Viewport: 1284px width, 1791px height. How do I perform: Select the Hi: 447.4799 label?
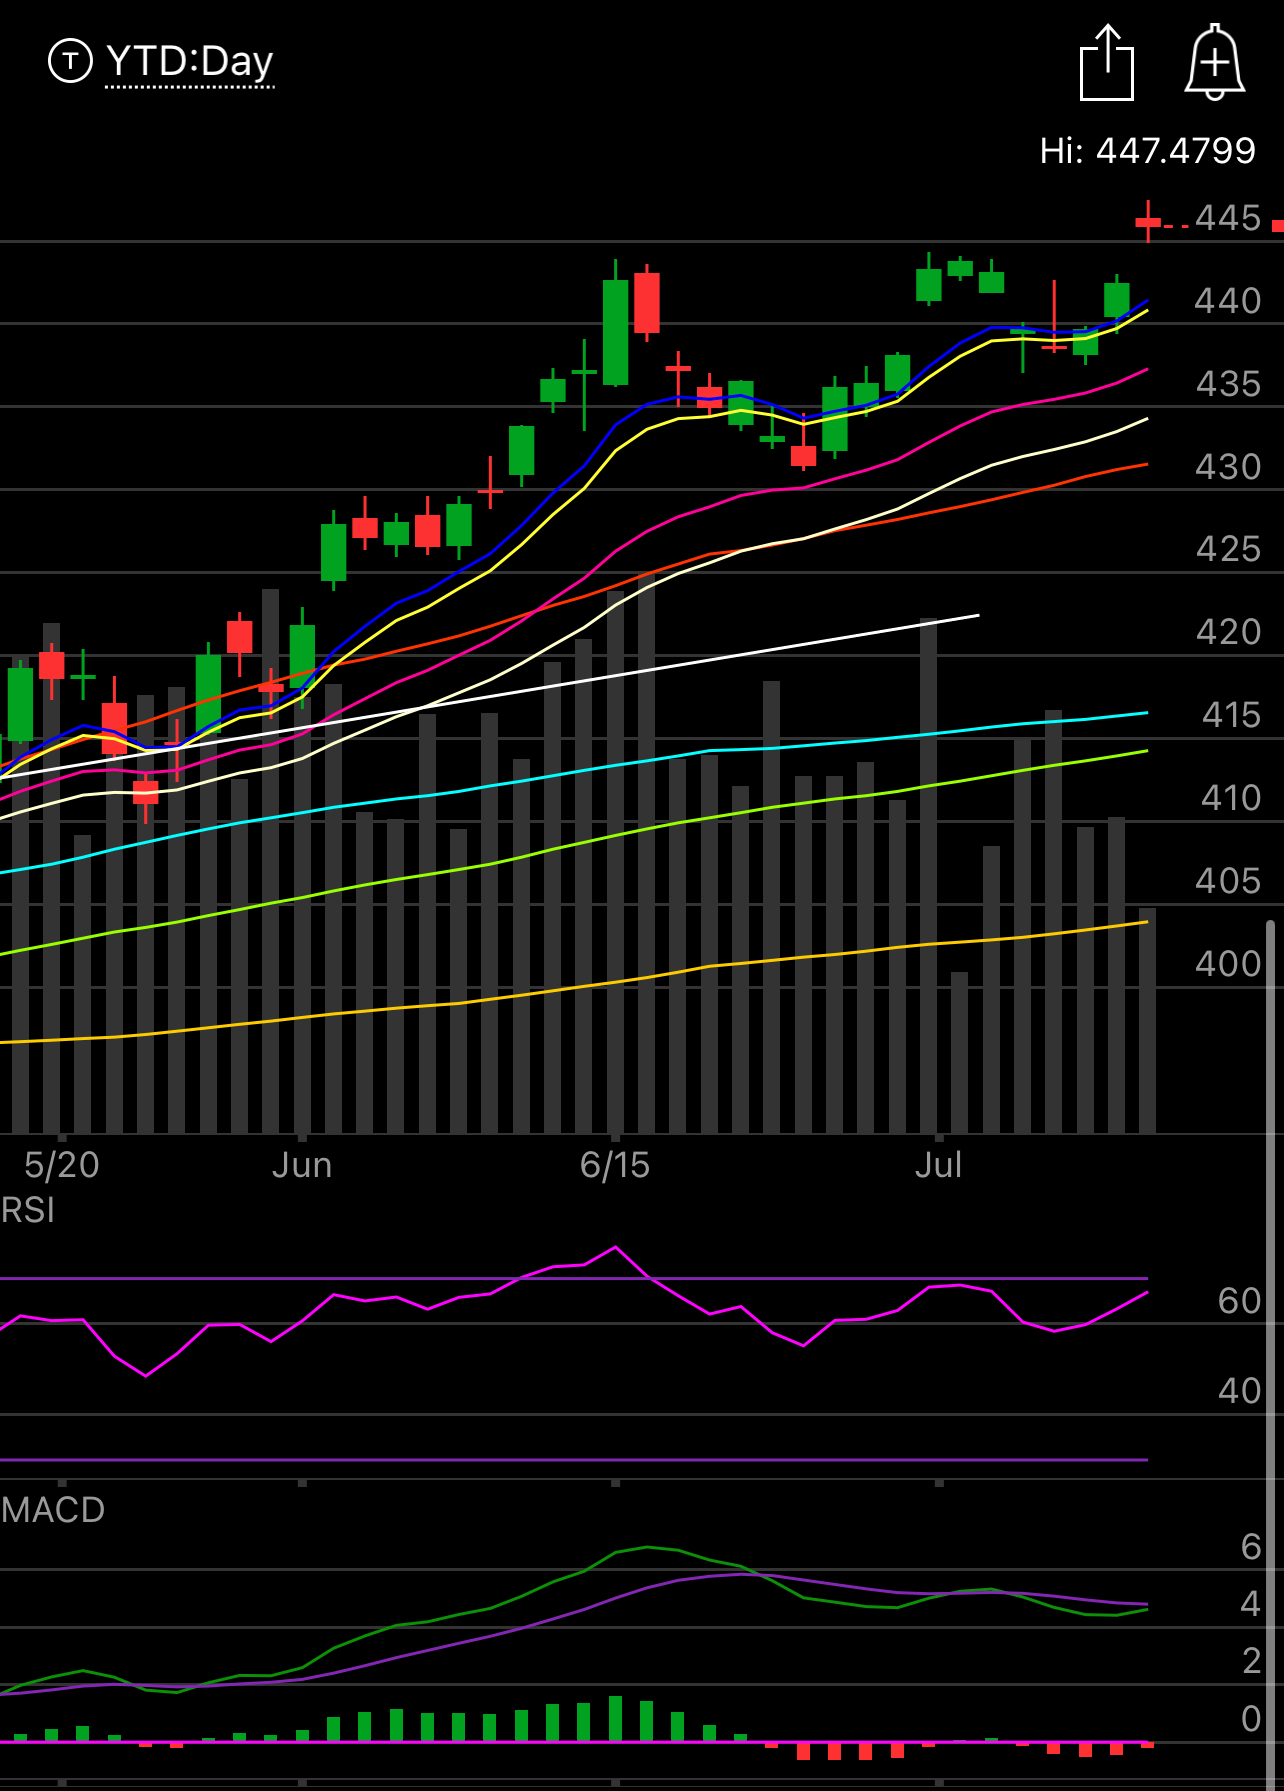(1147, 151)
